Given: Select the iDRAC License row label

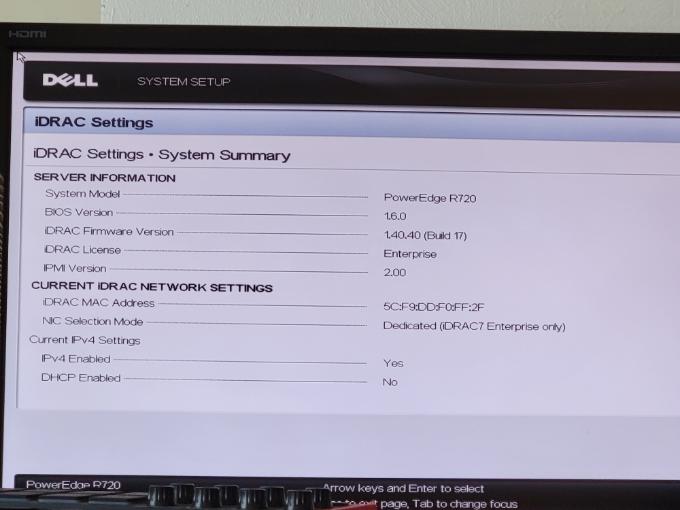Looking at the screenshot, I should 82,250.
